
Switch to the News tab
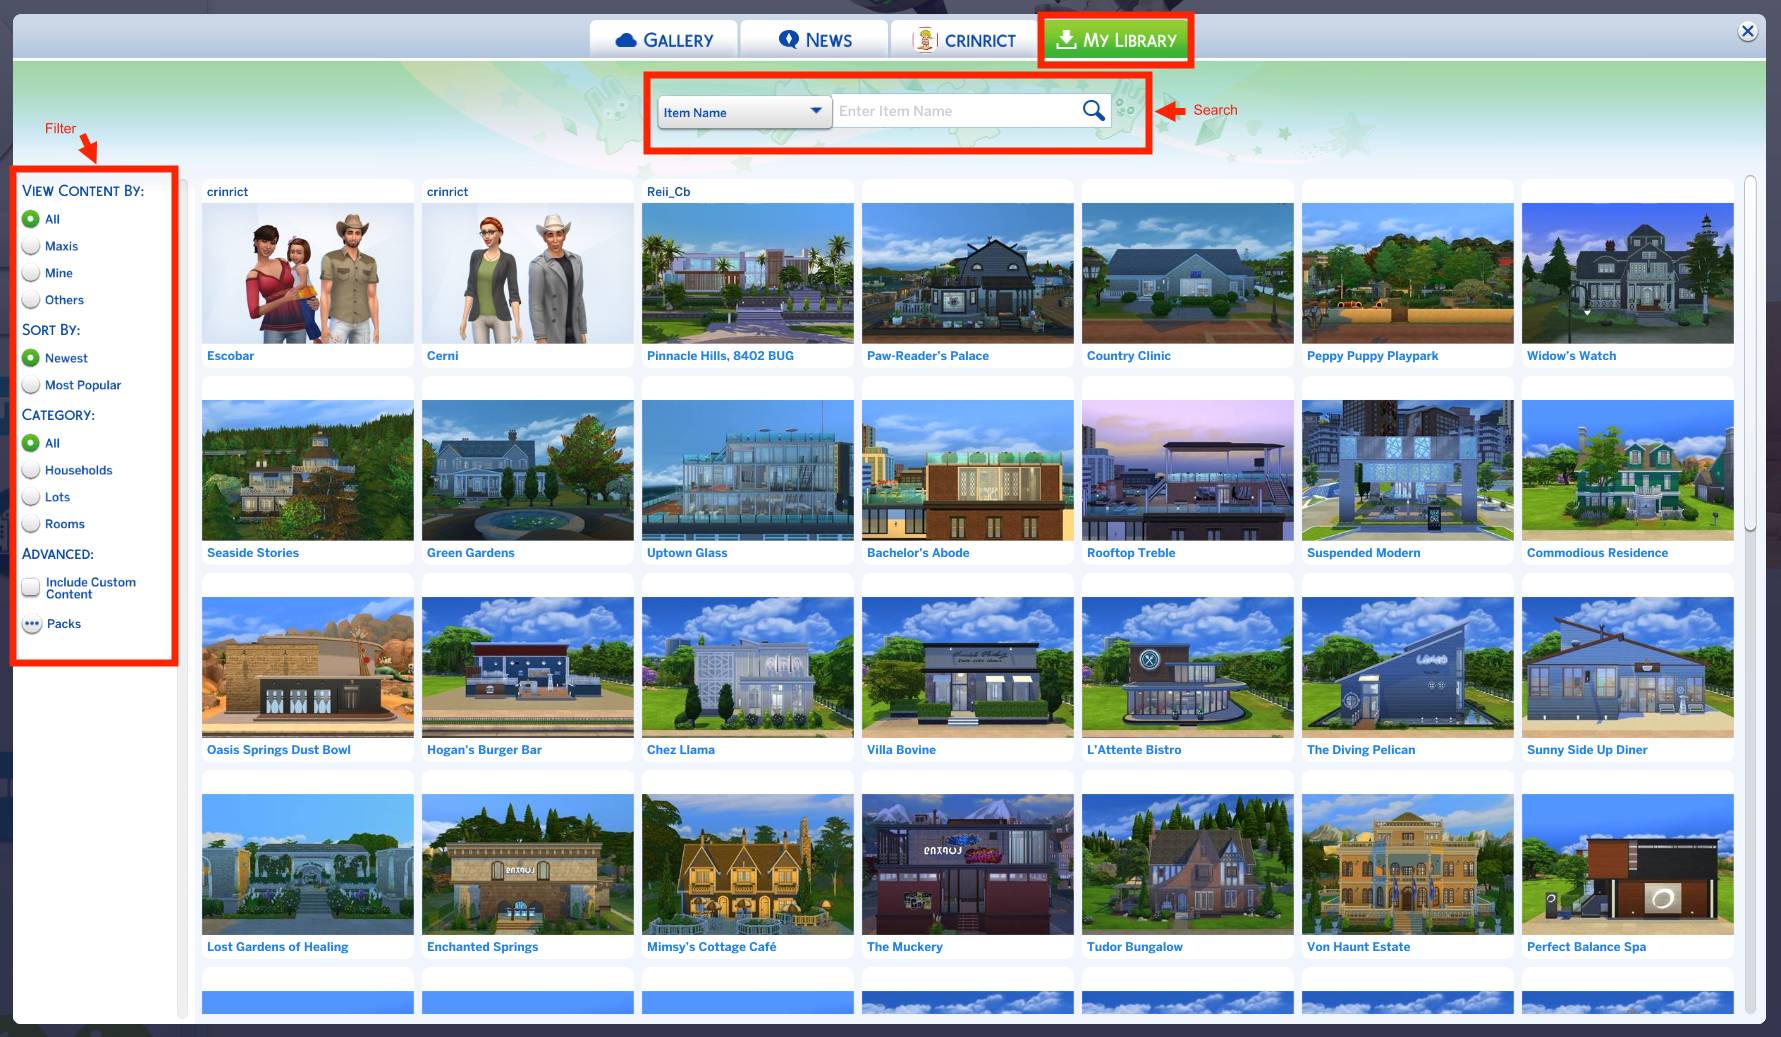(813, 39)
